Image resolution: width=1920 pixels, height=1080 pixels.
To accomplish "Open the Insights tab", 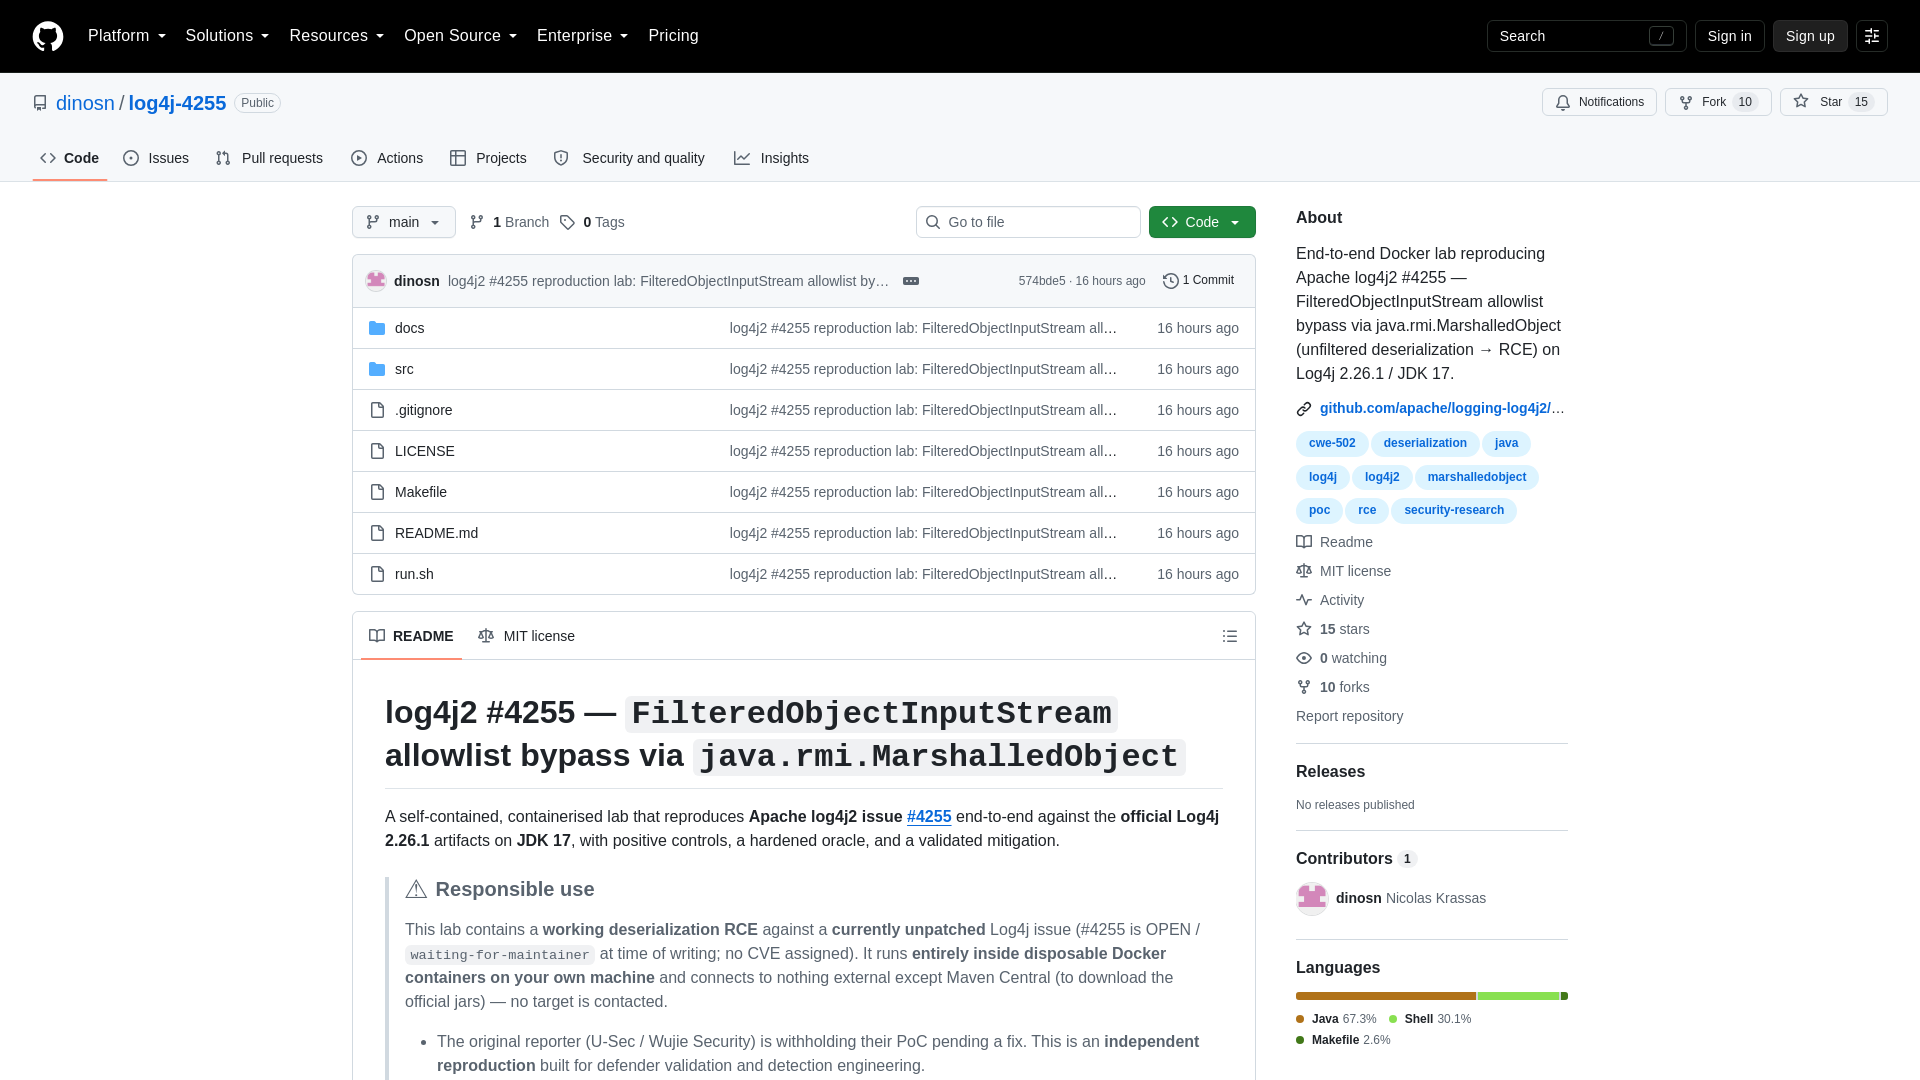I will coord(771,158).
